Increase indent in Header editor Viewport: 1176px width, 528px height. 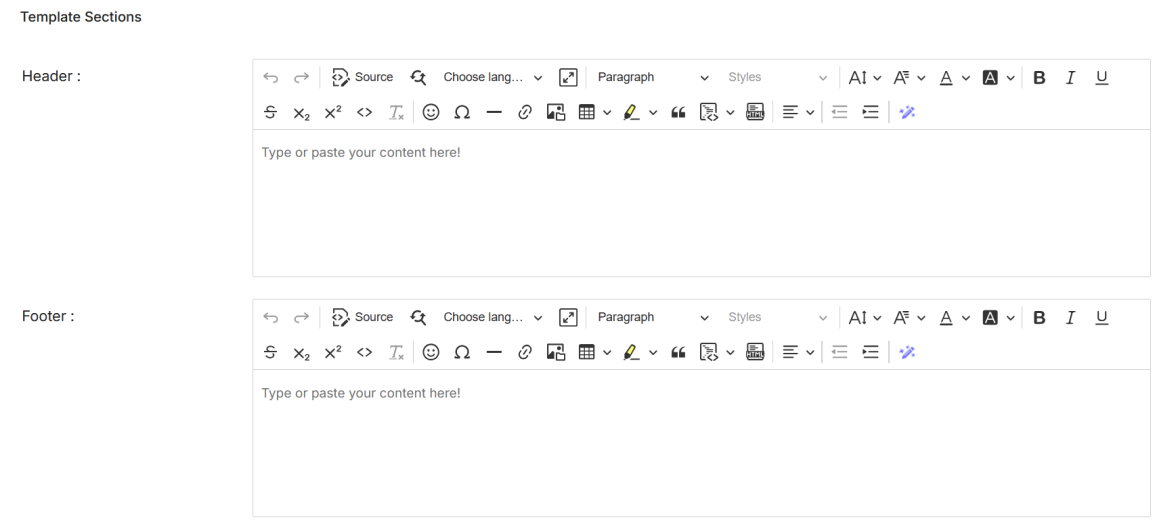point(870,112)
